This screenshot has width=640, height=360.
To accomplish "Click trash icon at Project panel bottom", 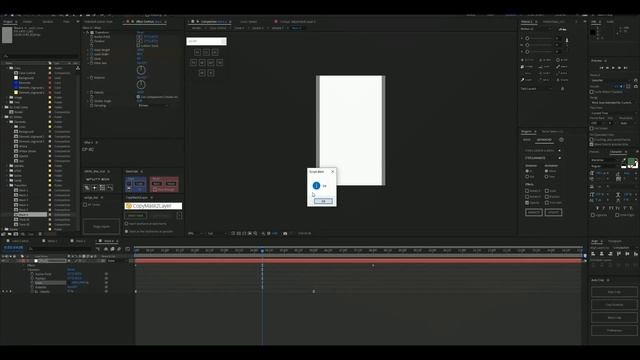I will click(40, 234).
